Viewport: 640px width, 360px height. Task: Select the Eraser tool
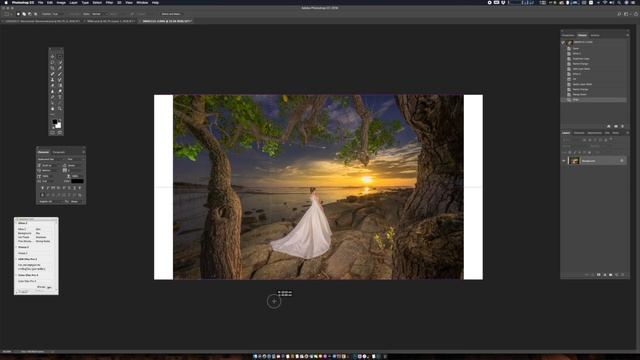(x=52, y=85)
